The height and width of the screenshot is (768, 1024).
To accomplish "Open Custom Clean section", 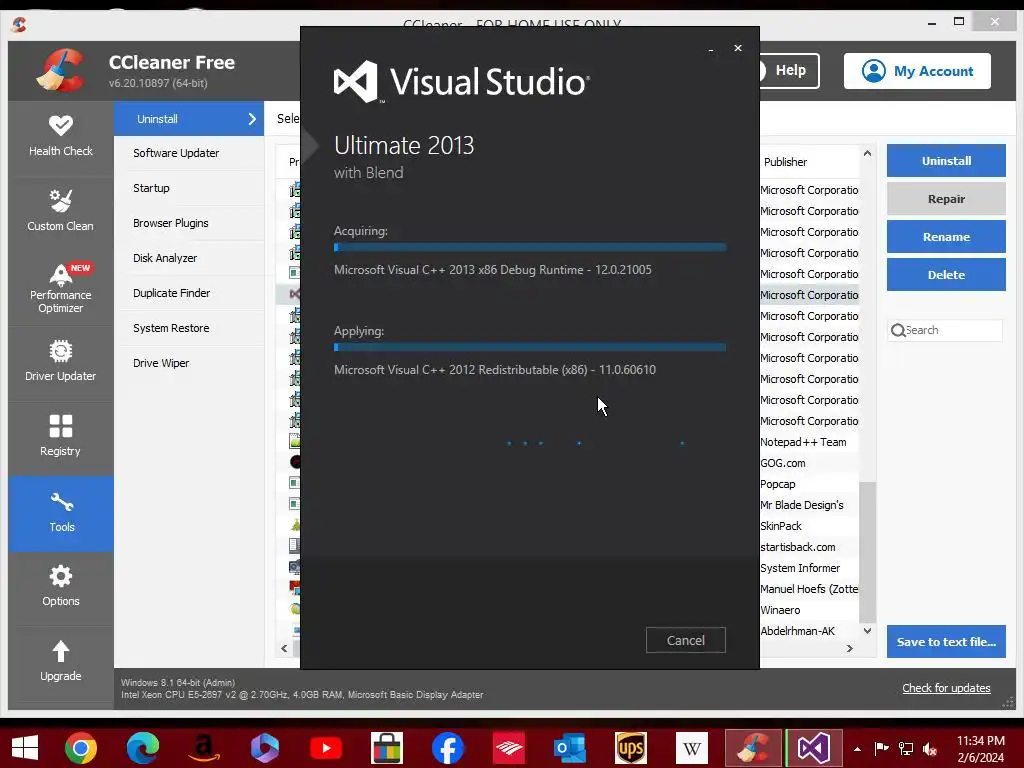I will pos(61,210).
